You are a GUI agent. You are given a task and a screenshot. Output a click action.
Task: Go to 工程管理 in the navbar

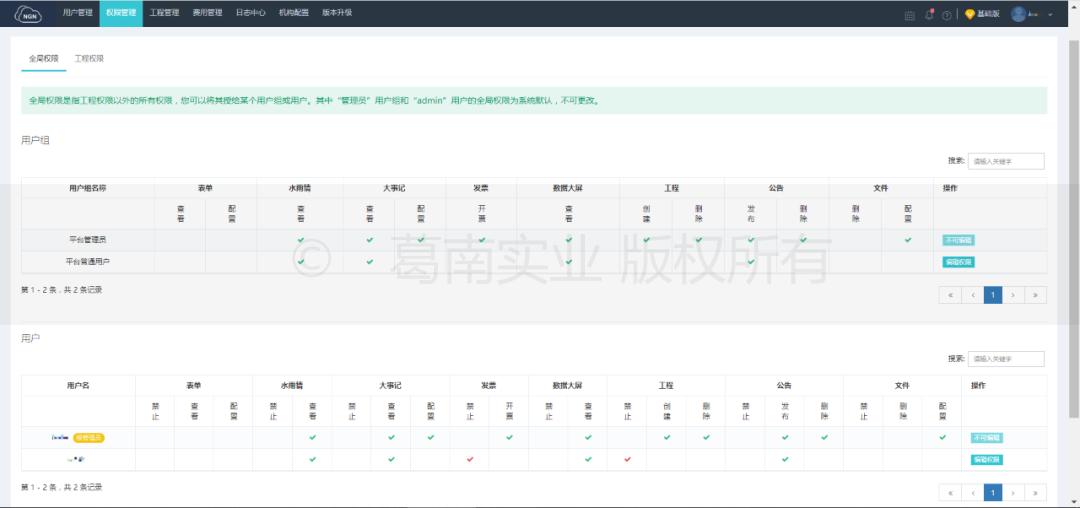click(x=164, y=13)
